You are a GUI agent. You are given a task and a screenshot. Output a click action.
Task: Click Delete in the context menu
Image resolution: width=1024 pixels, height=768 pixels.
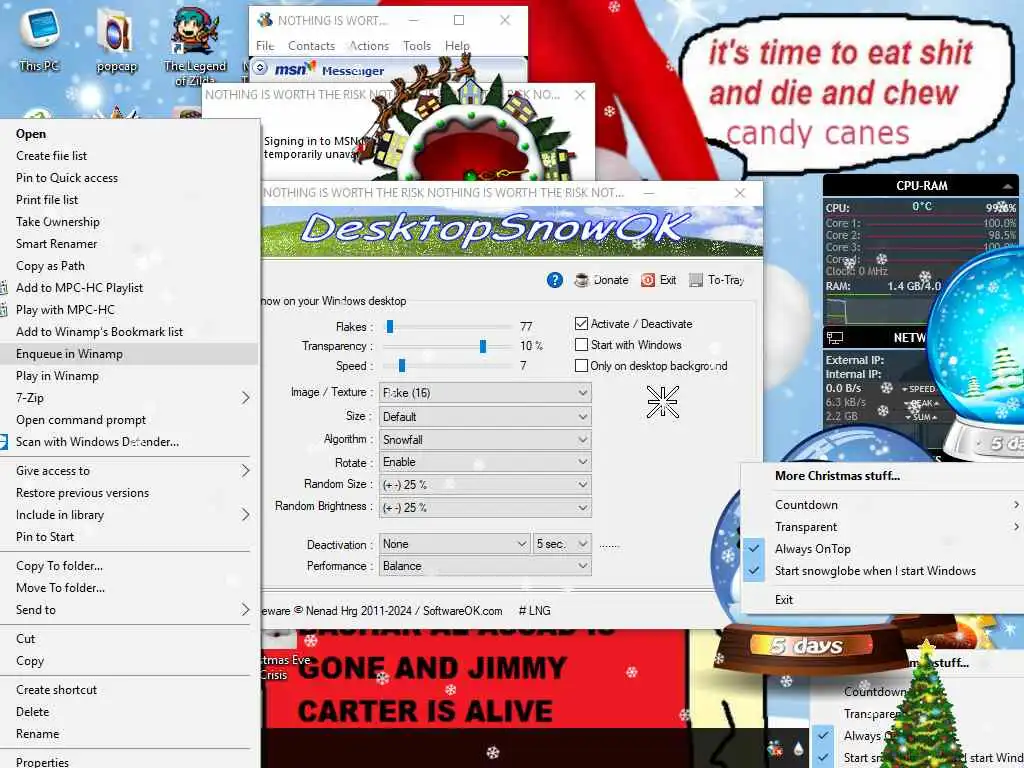click(129, 712)
